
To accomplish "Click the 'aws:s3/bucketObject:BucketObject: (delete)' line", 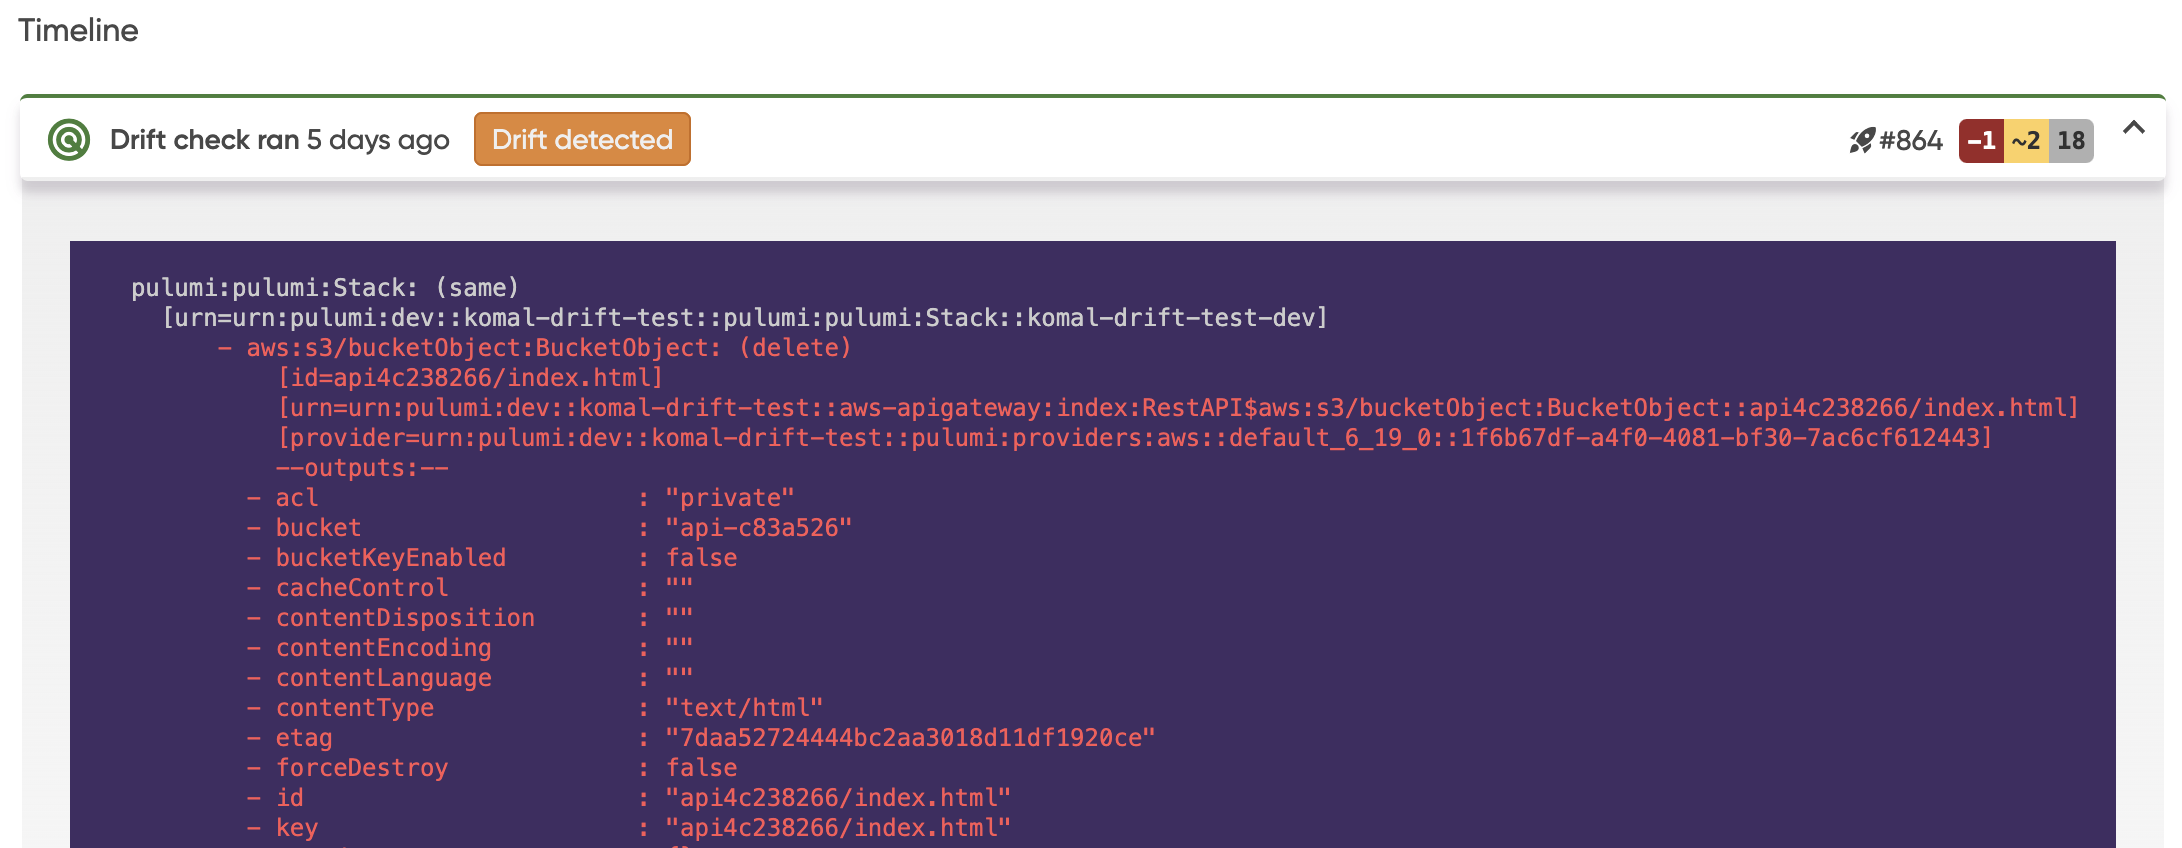I will tap(535, 348).
